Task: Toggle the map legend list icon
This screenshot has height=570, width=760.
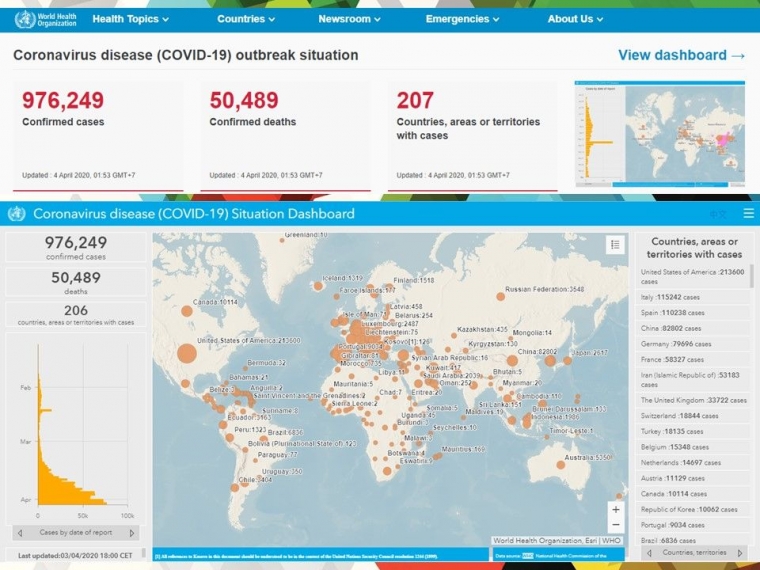Action: [615, 244]
